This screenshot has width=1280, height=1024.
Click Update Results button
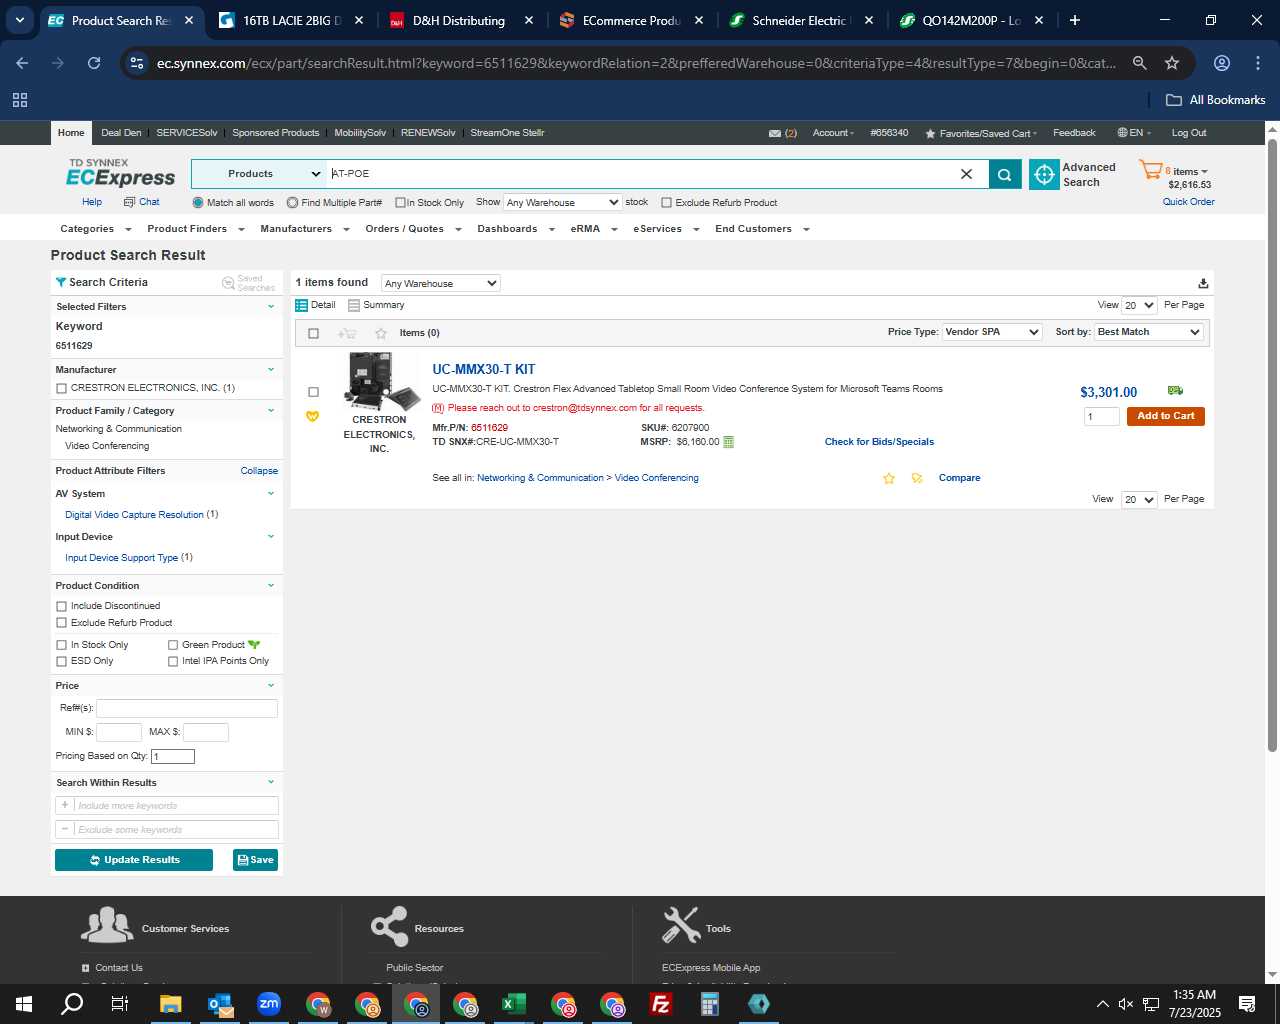click(134, 860)
